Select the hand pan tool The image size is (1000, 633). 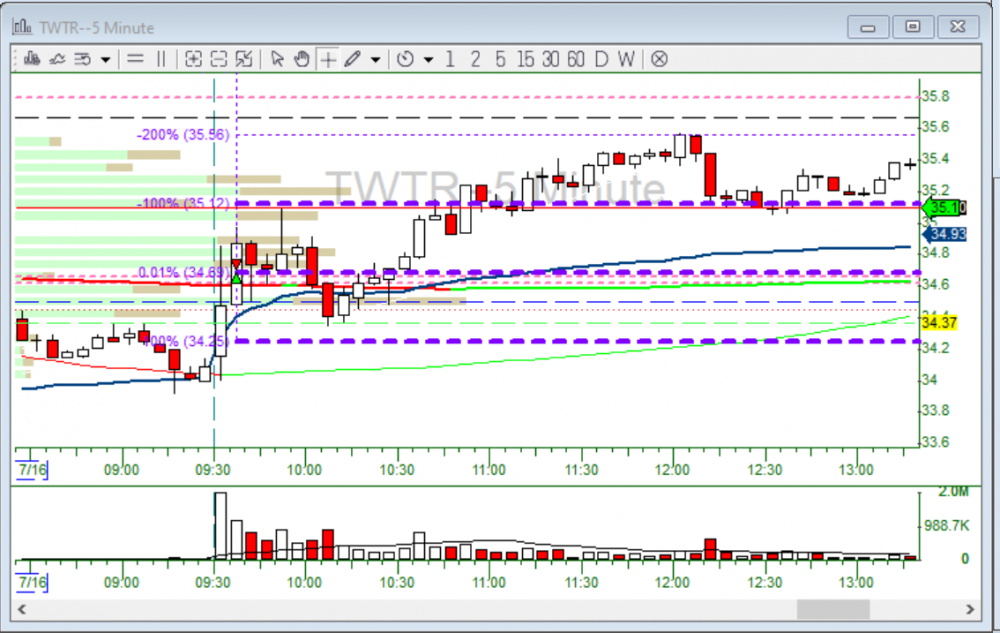click(302, 59)
